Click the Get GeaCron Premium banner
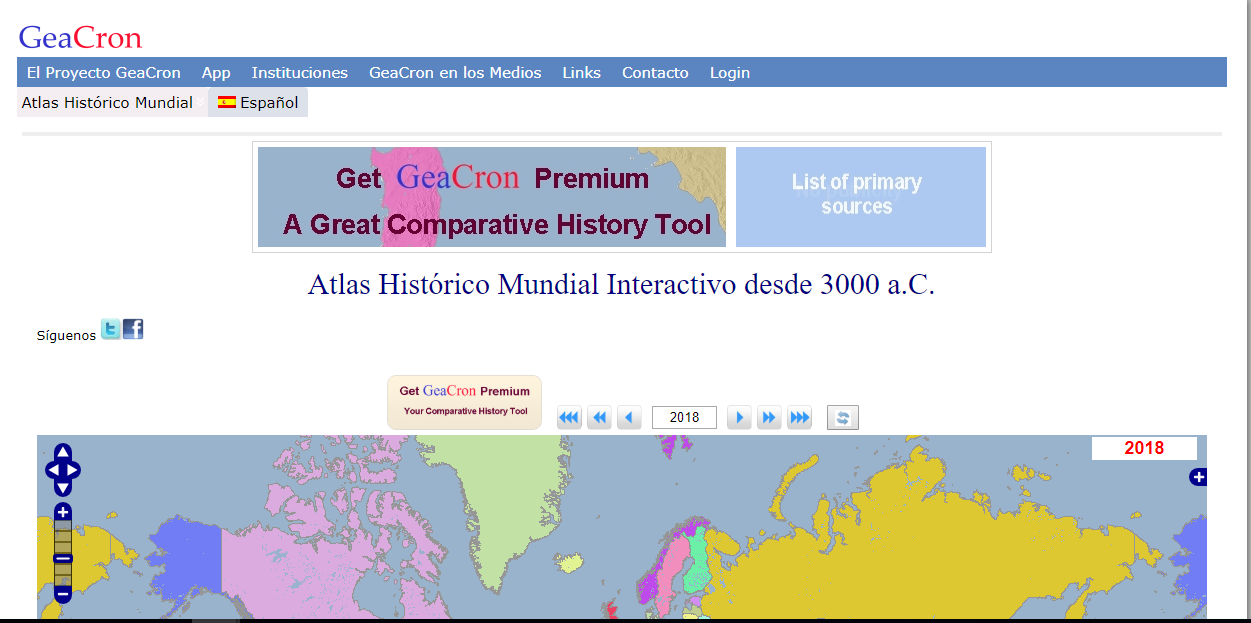Screen dimensions: 1251x623 [490, 197]
